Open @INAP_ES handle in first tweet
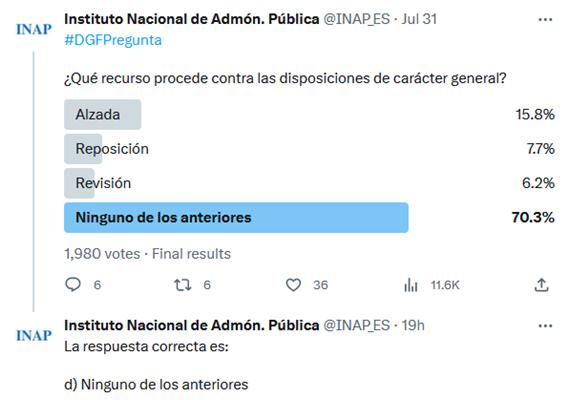The image size is (570, 400). tap(357, 19)
